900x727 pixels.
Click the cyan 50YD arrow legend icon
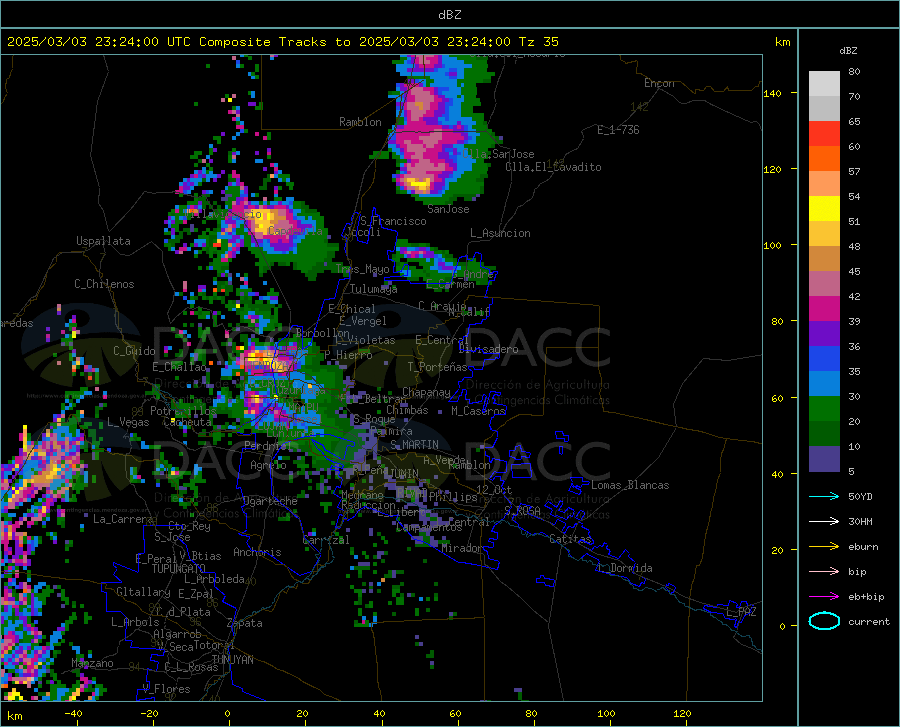point(824,496)
